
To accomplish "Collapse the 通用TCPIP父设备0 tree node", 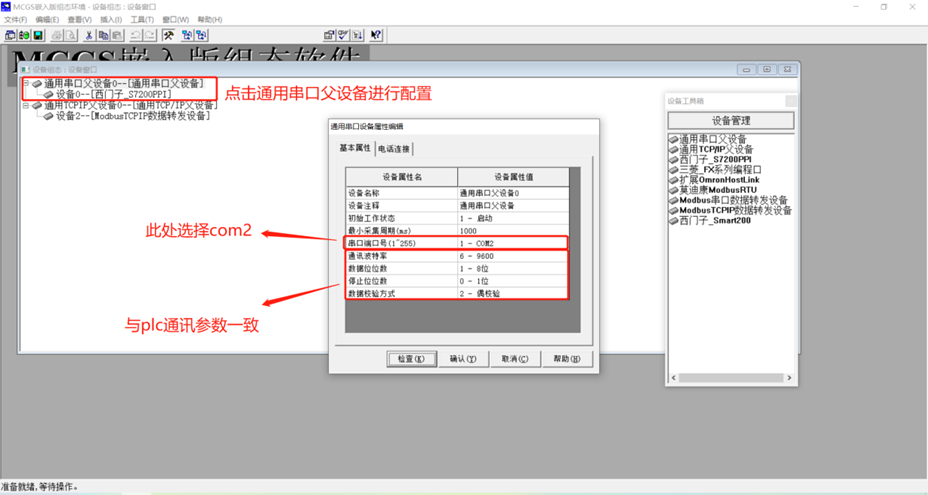I will tap(25, 105).
